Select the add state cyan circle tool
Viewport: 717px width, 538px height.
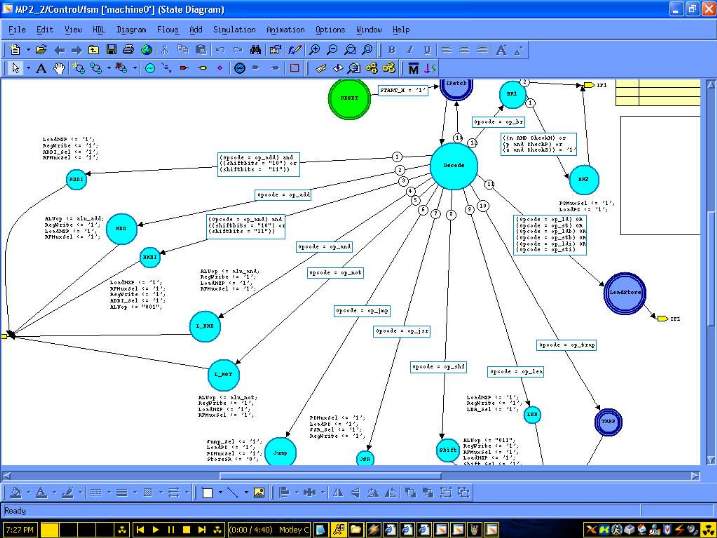tap(150, 68)
